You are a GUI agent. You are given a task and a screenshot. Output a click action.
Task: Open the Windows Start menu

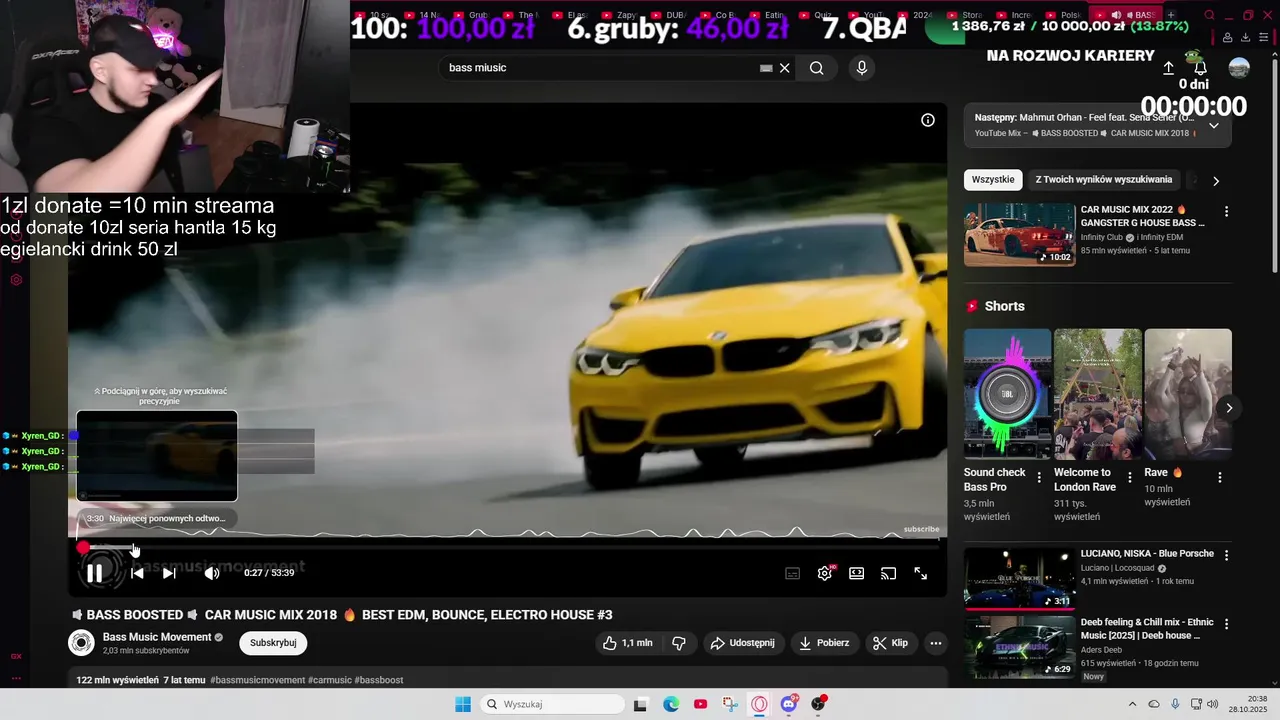tap(463, 704)
